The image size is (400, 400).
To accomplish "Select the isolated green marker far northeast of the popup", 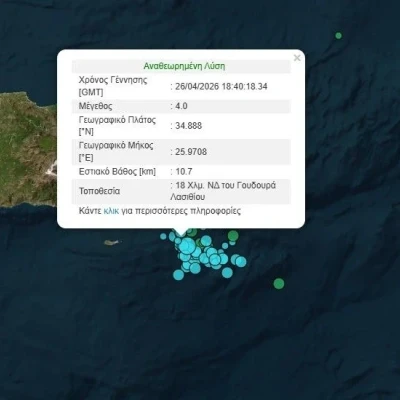I will (339, 35).
